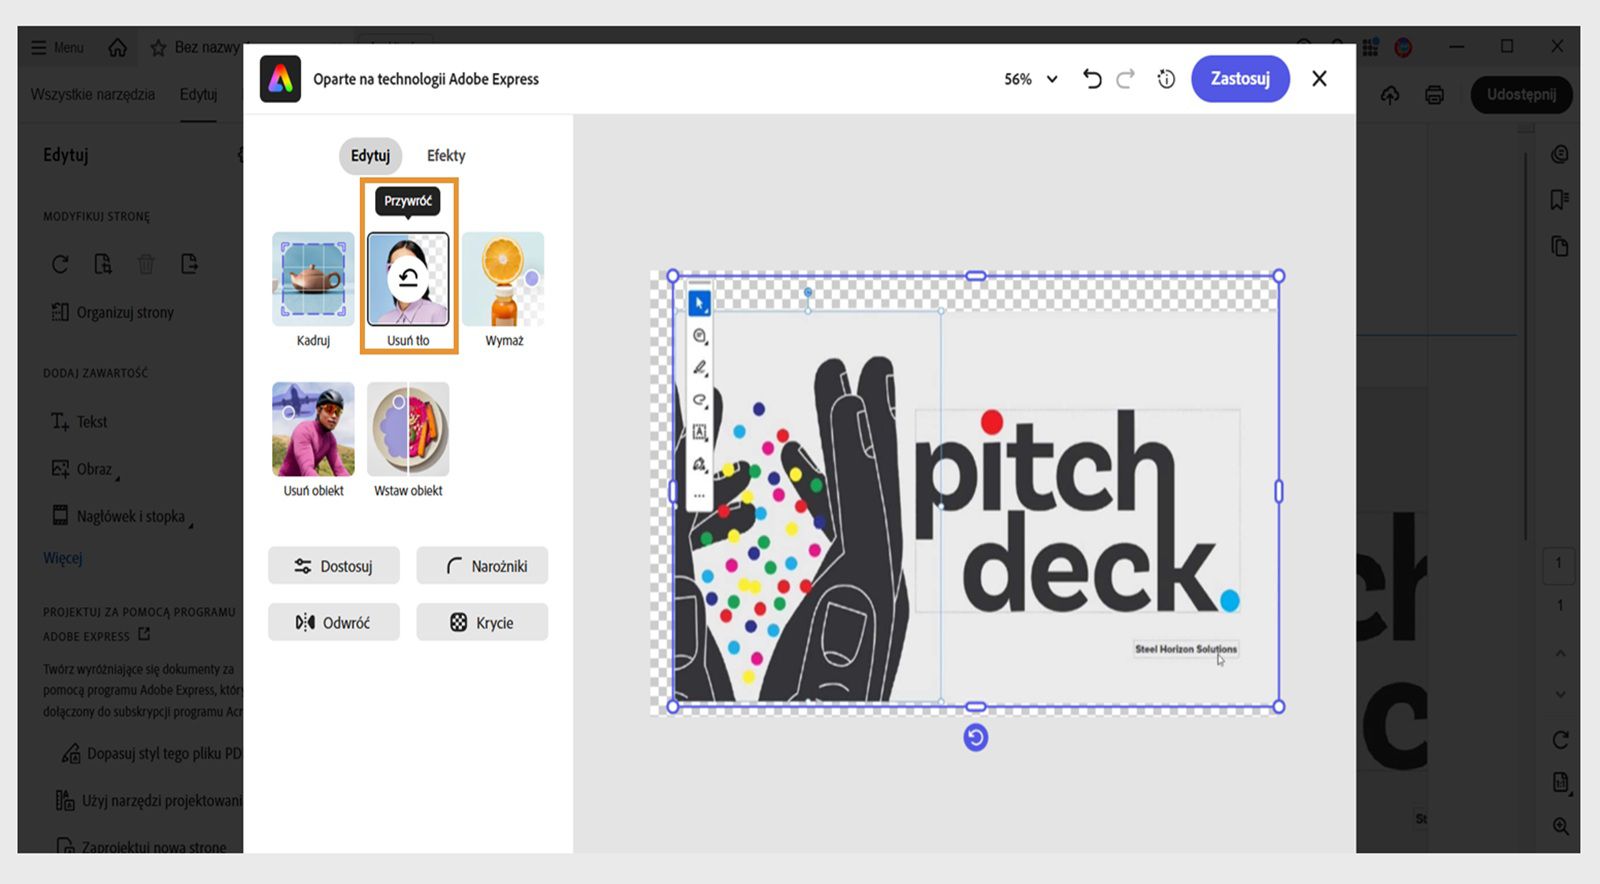Click the bottom-right corner selection handle
The height and width of the screenshot is (884, 1600).
1279,707
